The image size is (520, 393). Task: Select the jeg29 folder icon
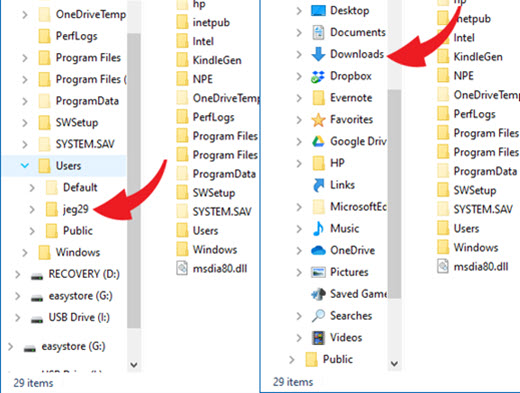click(x=51, y=209)
